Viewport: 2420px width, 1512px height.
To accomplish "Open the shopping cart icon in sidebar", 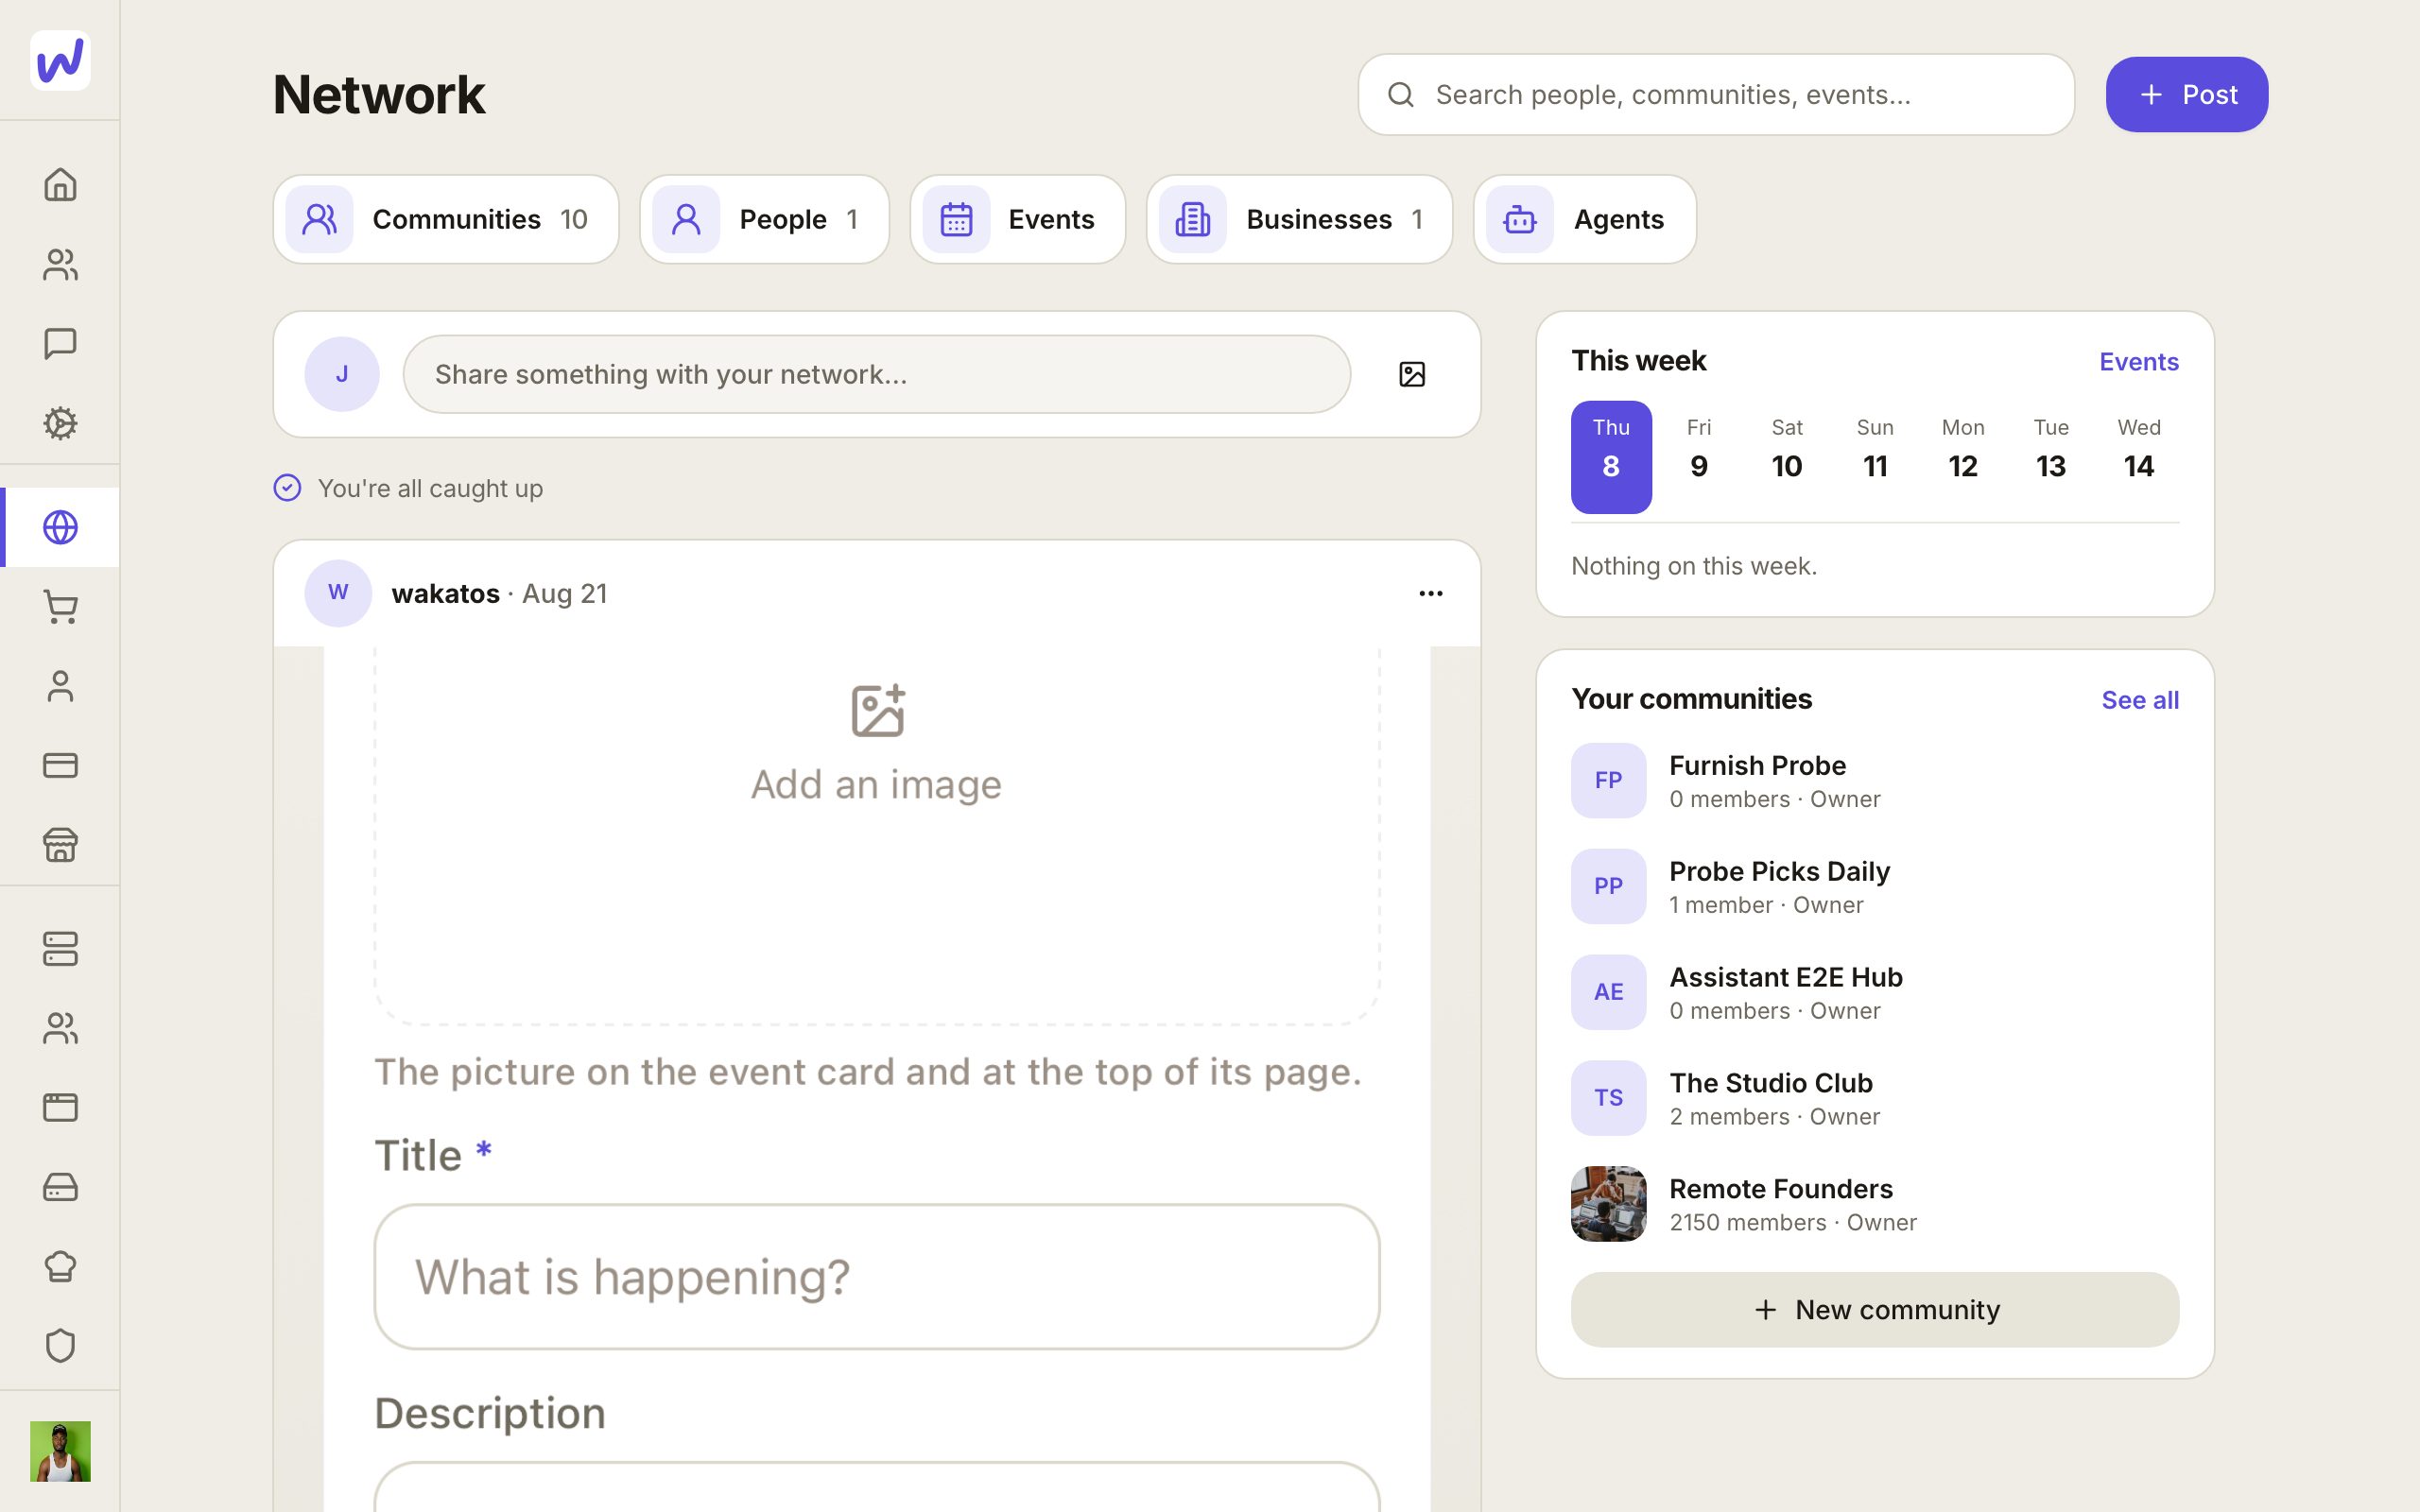I will tap(60, 607).
